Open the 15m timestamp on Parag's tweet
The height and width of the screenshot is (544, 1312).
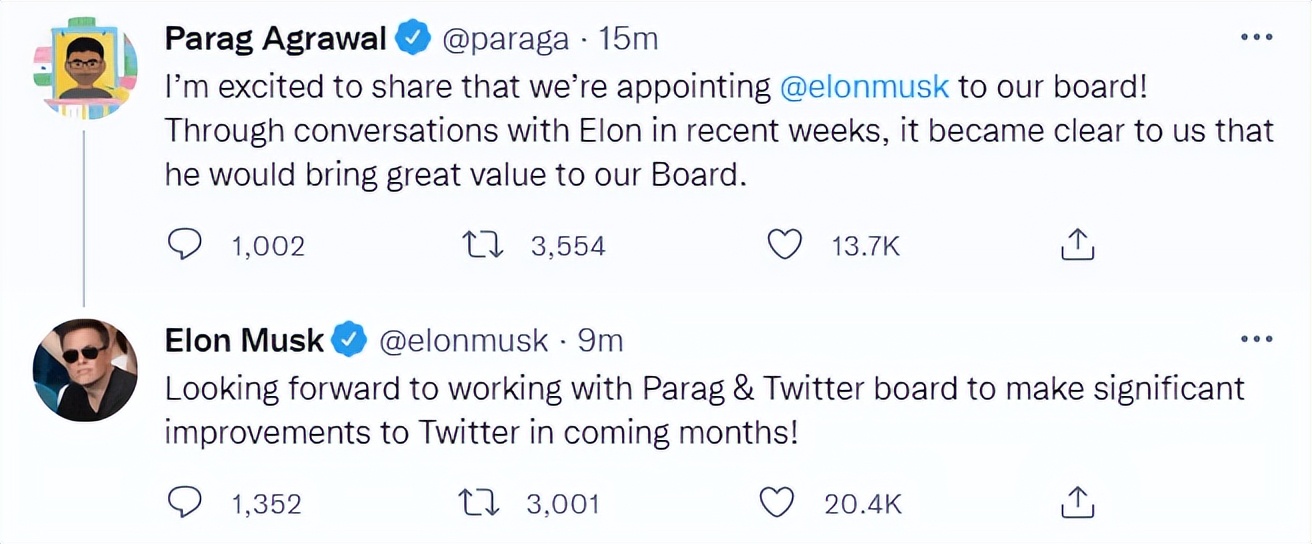627,39
